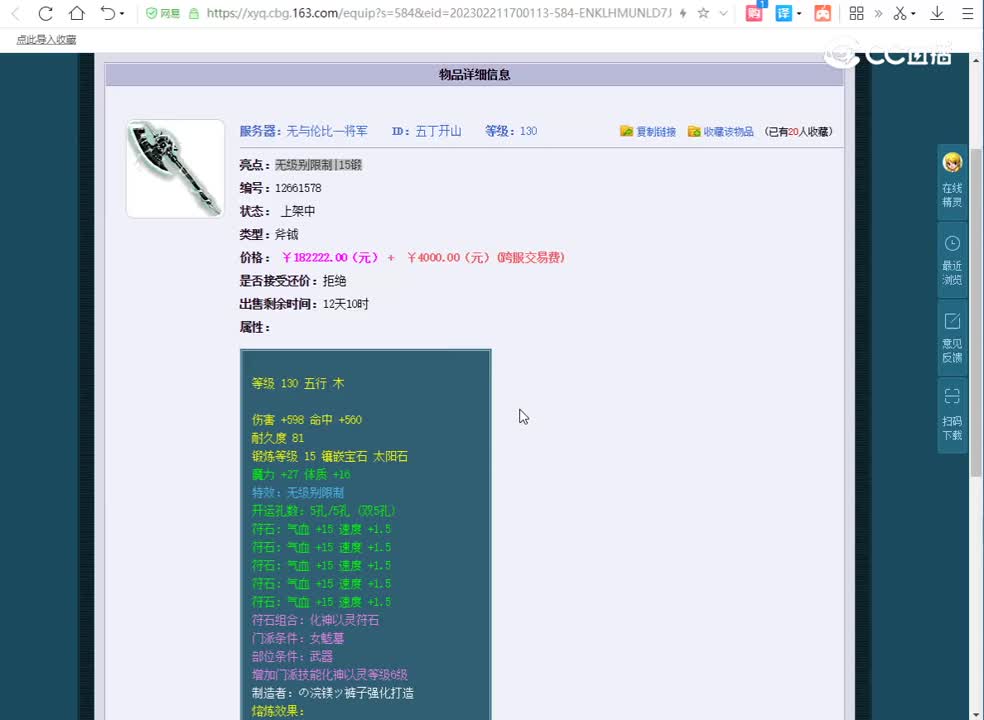Click type value 斧钺
Screen dimensions: 984x720
[x=286, y=235]
